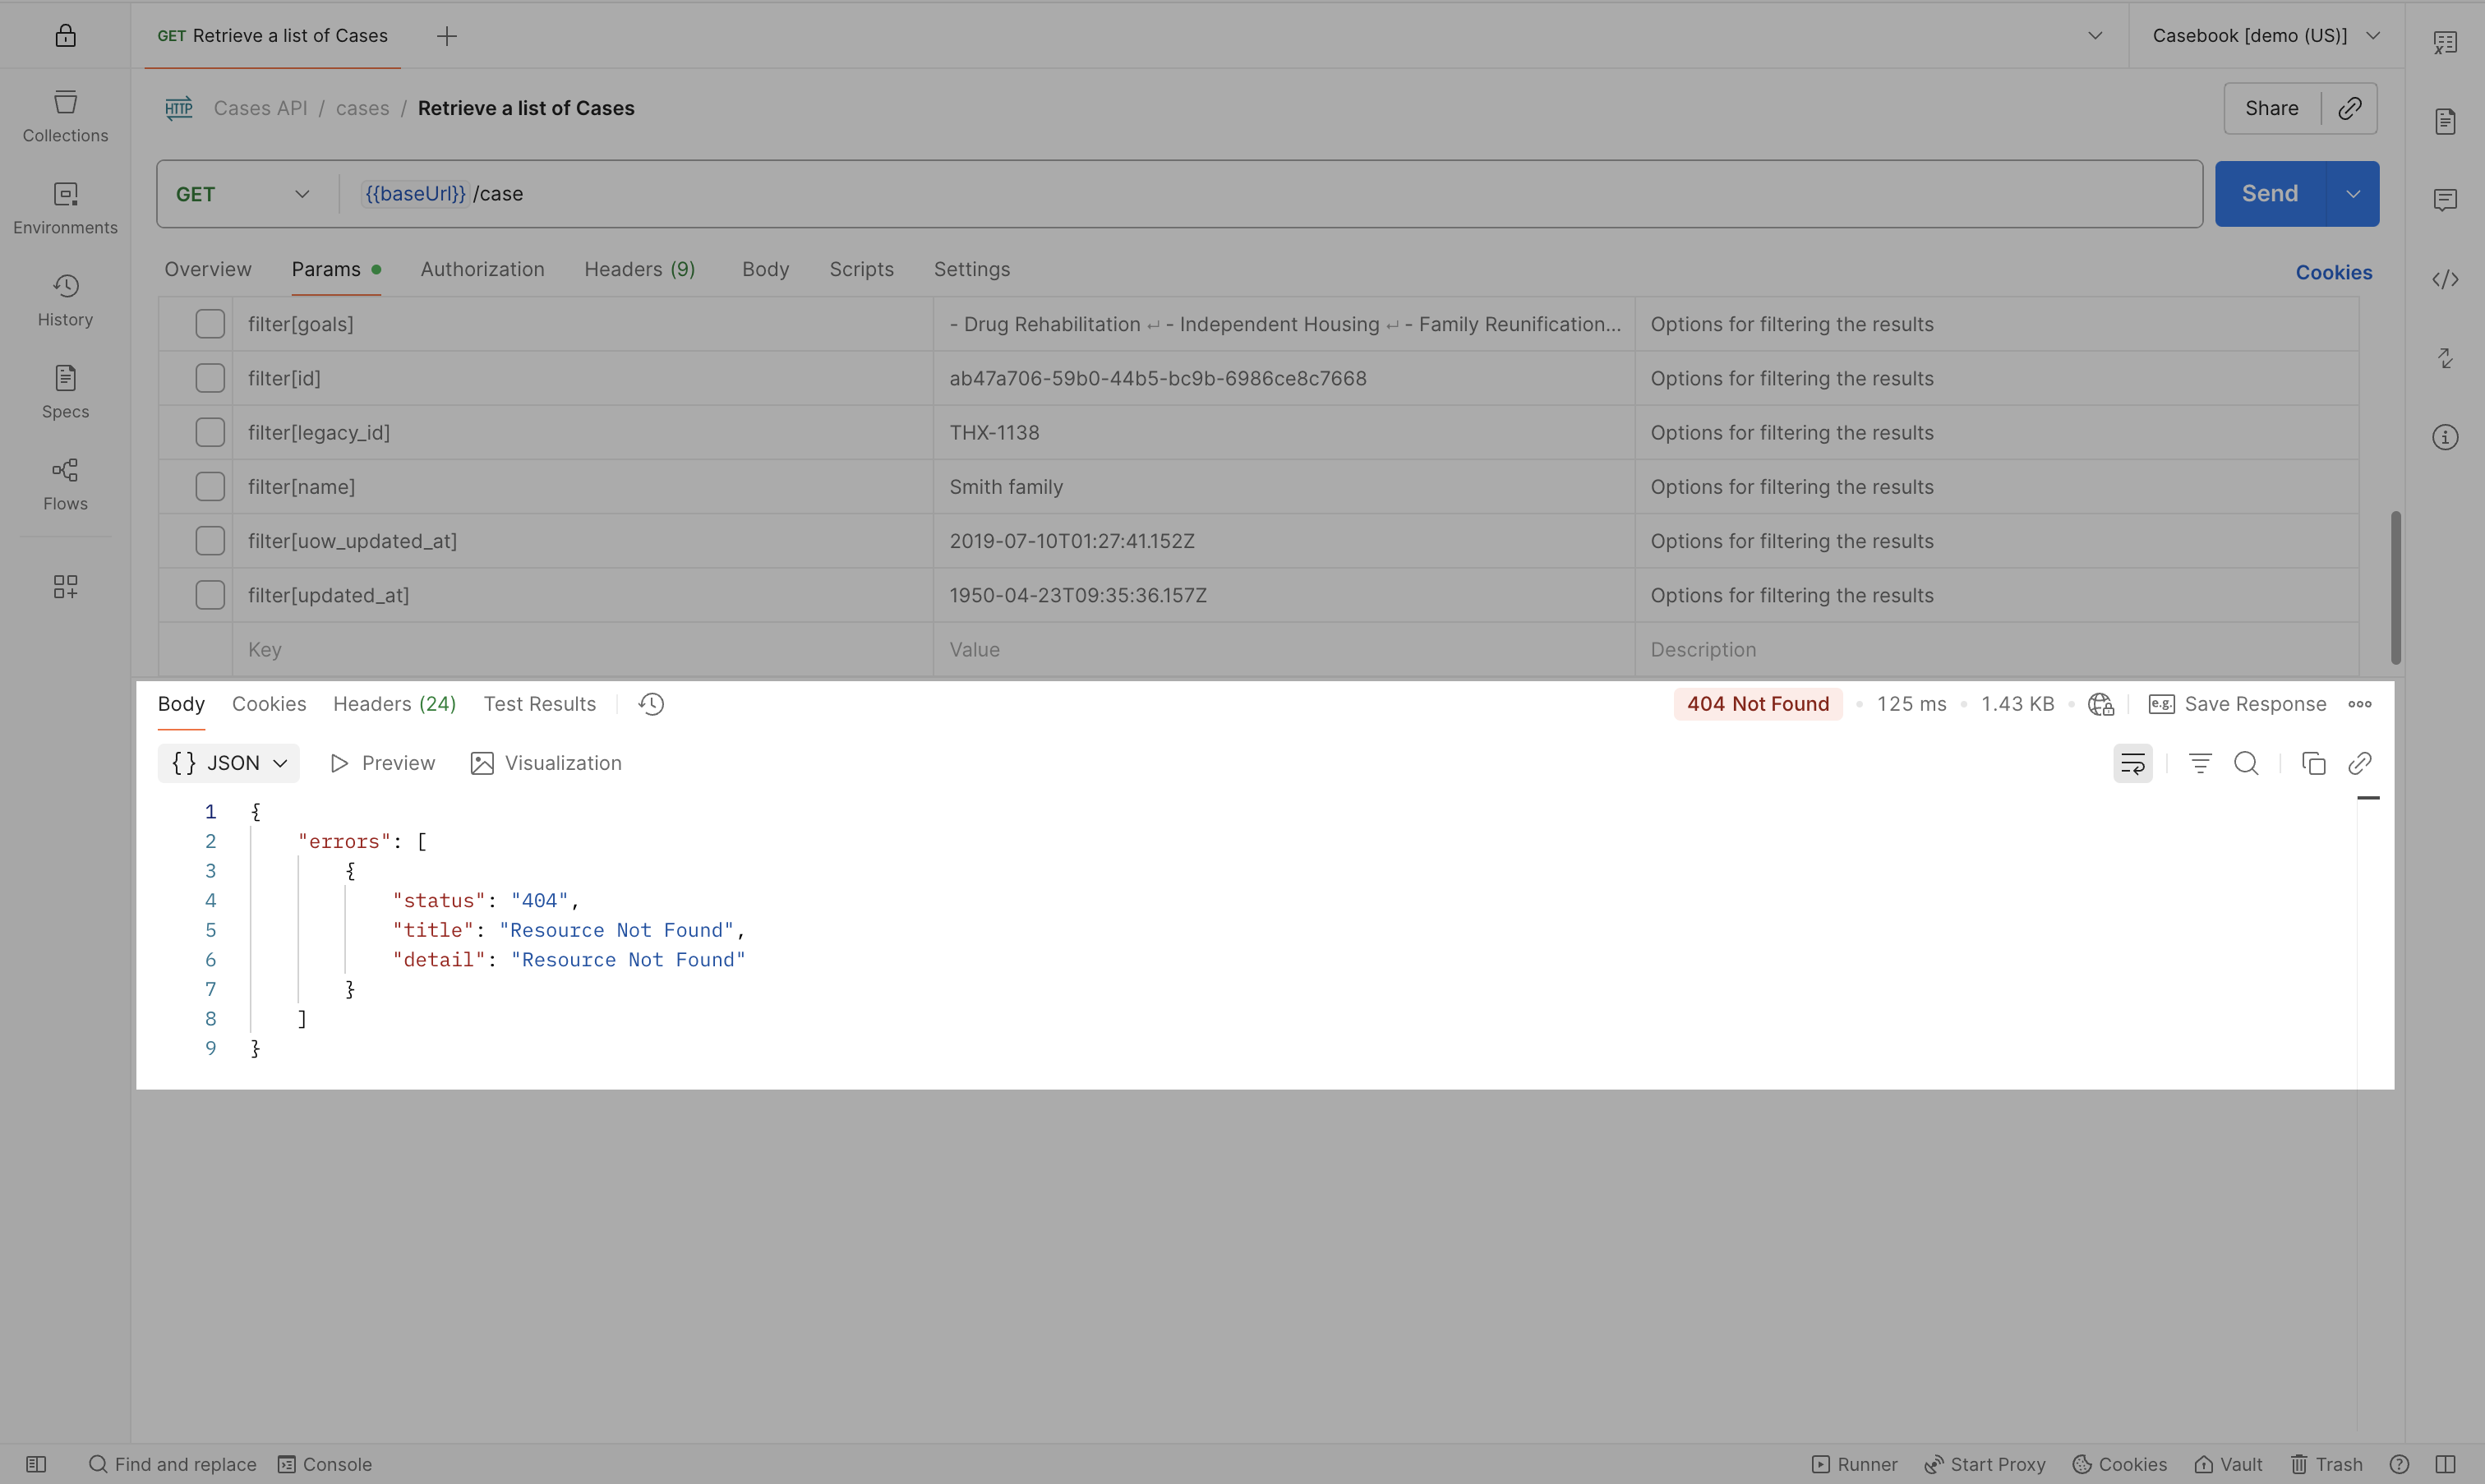Check the filter[goals] parameter box

pos(210,324)
